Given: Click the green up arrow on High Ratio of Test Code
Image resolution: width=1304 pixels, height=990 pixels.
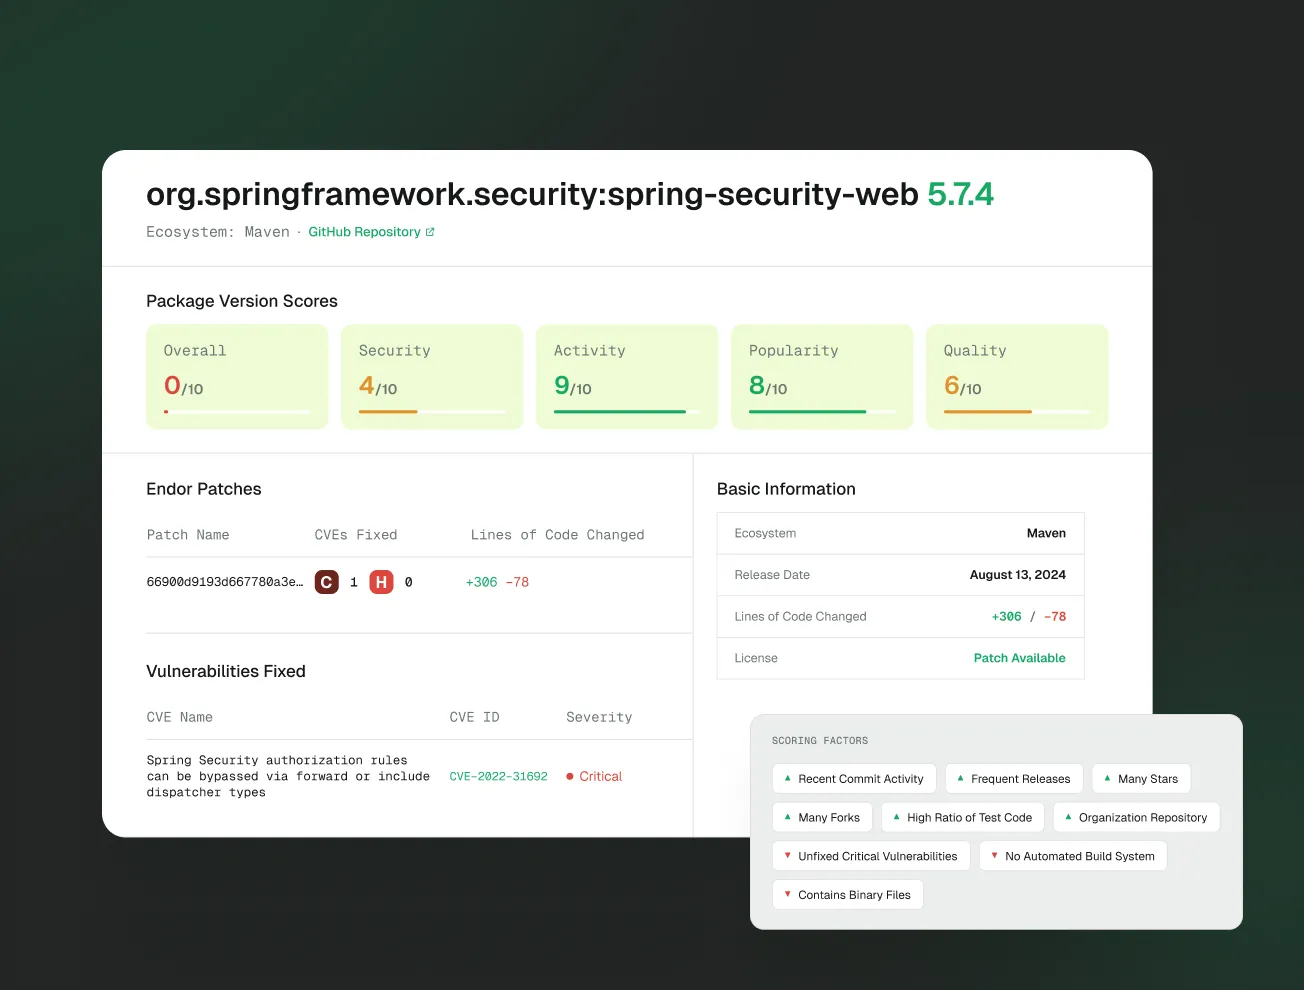Looking at the screenshot, I should tap(897, 816).
